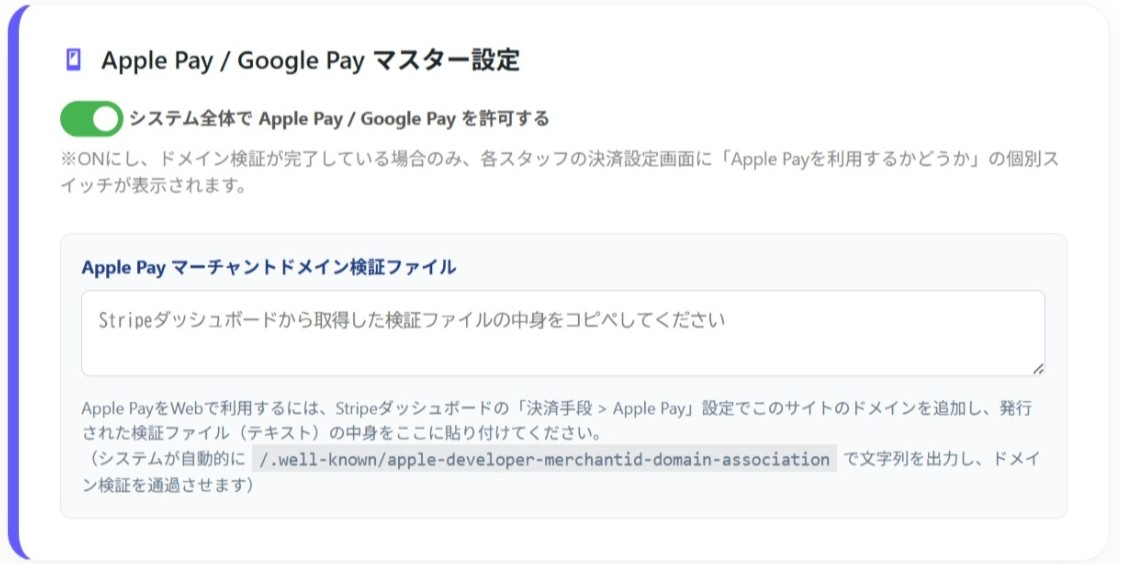
Task: Click the textarea resize grip handle
Action: click(x=1038, y=369)
